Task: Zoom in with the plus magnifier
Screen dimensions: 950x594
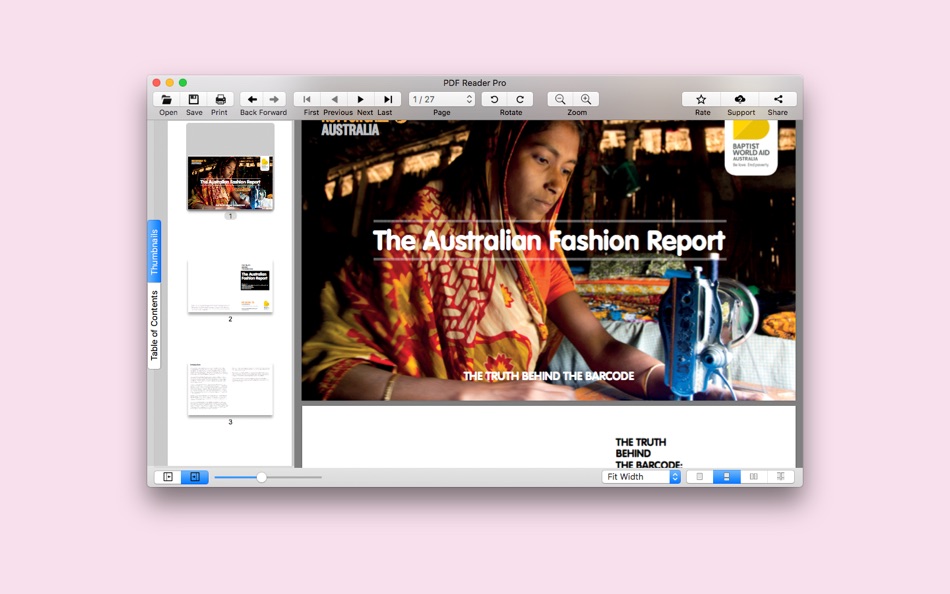Action: [x=586, y=99]
